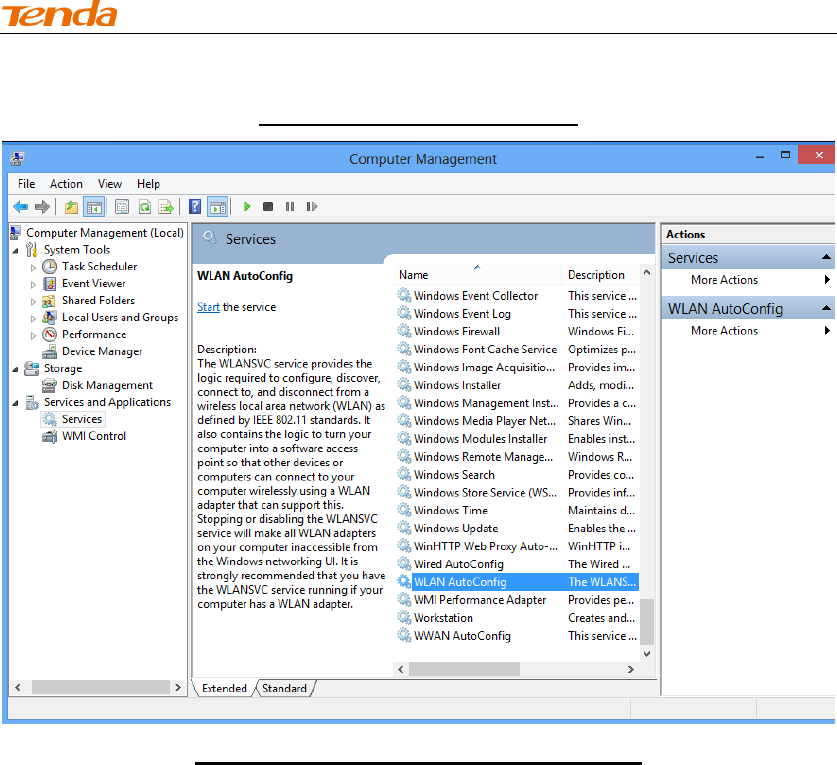Viewport: 837px width, 765px height.
Task: Click the Refresh toolbar icon
Action: [145, 207]
